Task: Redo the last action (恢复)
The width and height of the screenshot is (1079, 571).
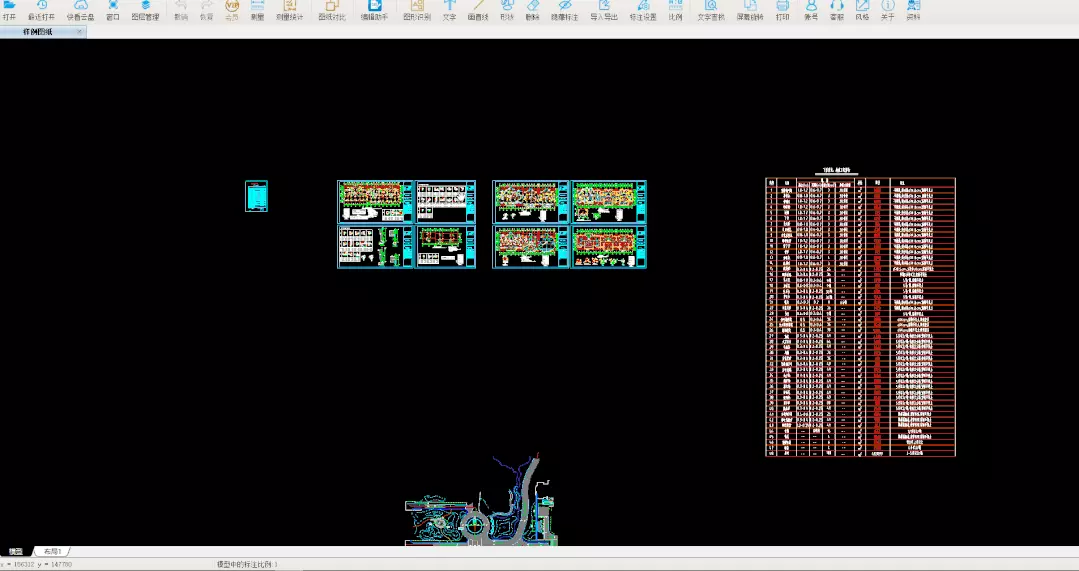Action: [x=206, y=10]
